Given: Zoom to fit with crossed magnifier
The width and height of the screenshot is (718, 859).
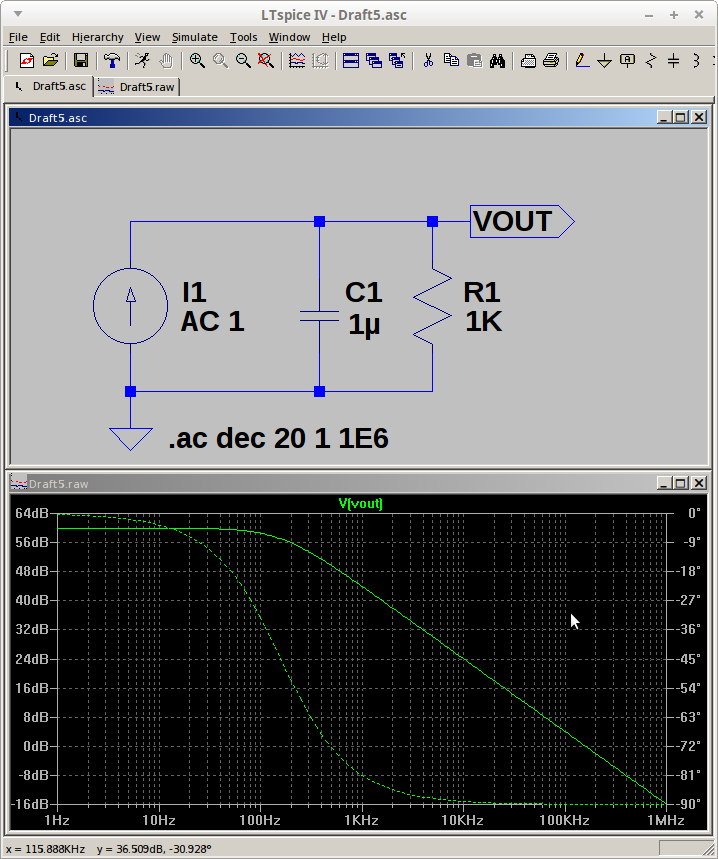Looking at the screenshot, I should pos(266,60).
